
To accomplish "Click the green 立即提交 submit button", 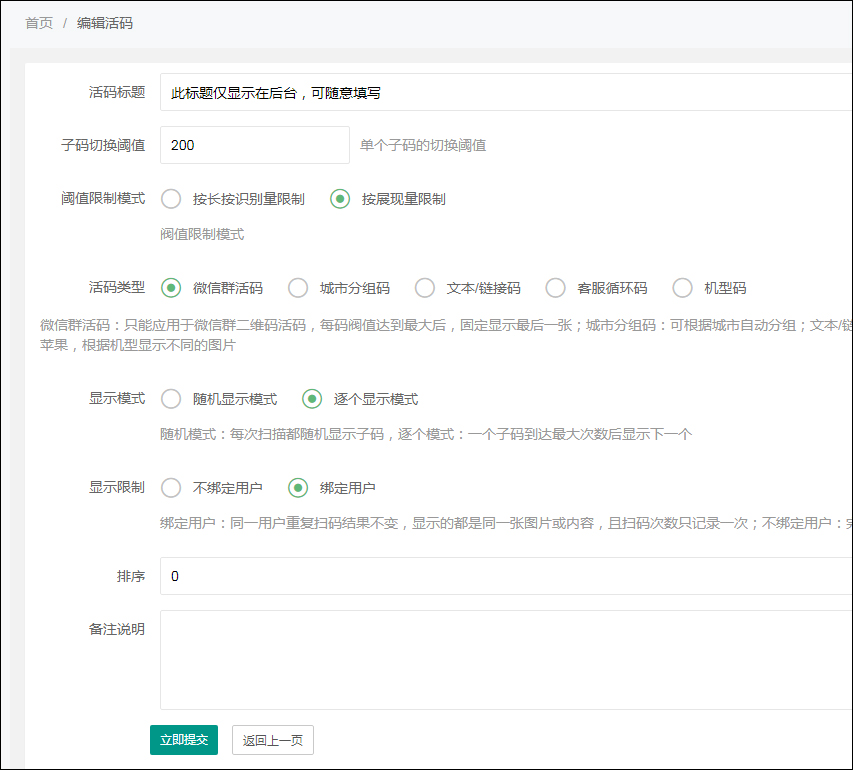I will point(183,740).
